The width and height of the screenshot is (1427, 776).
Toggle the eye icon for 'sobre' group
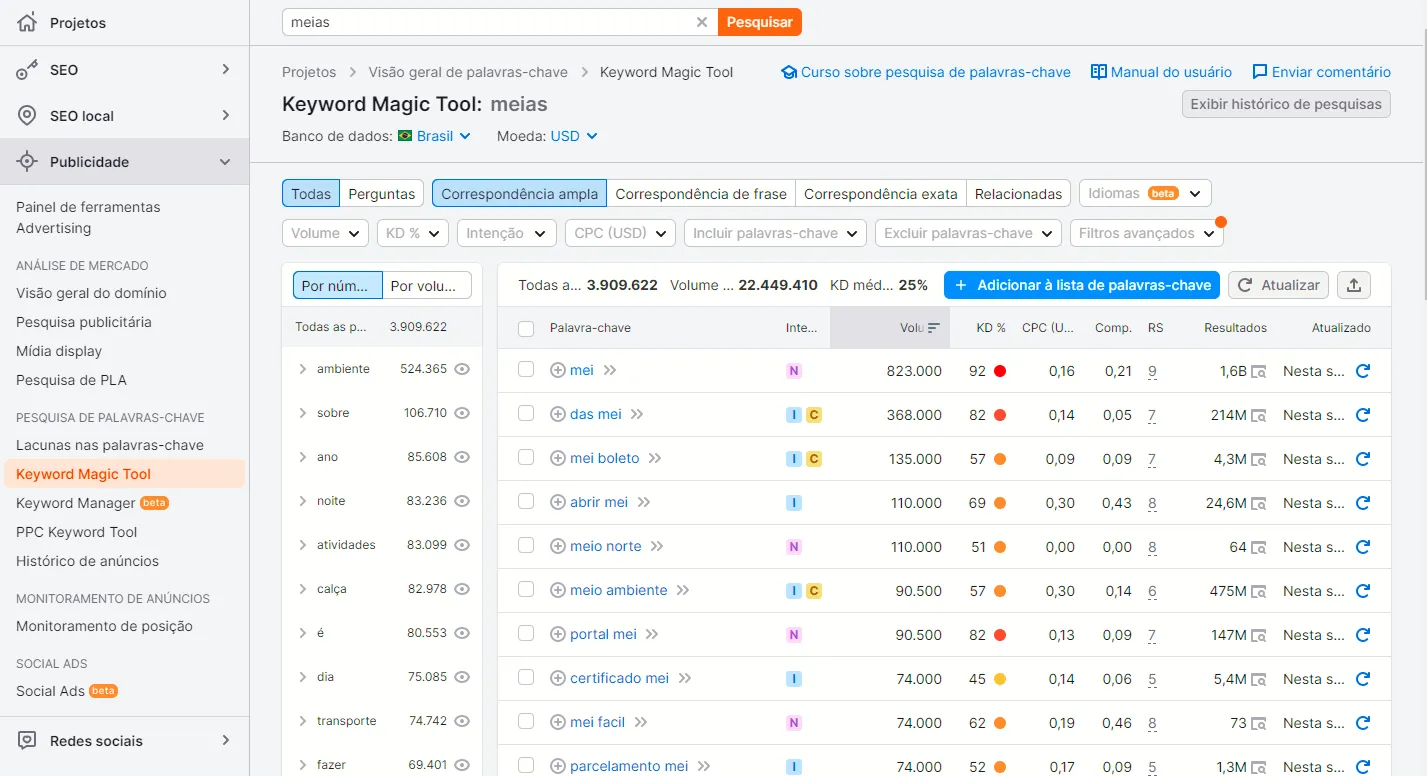tap(462, 413)
